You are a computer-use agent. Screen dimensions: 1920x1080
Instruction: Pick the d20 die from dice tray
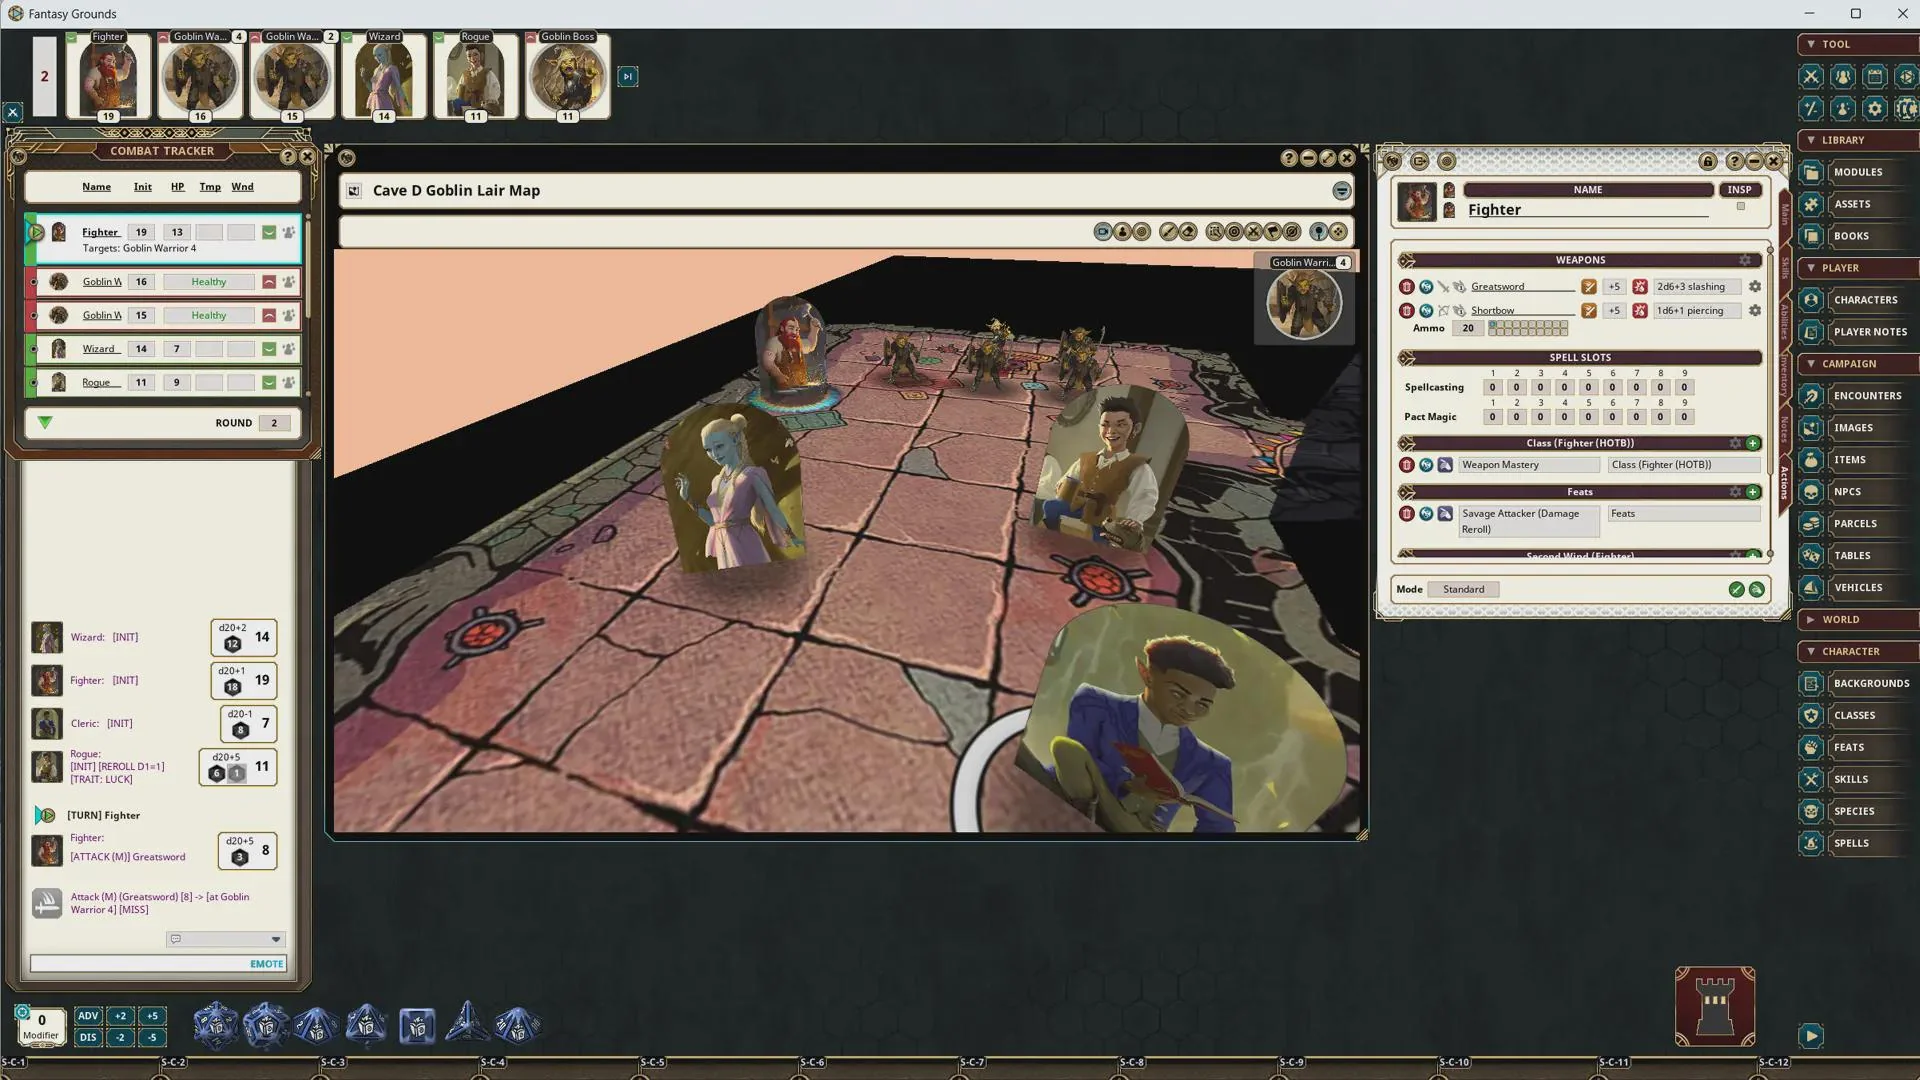215,1025
